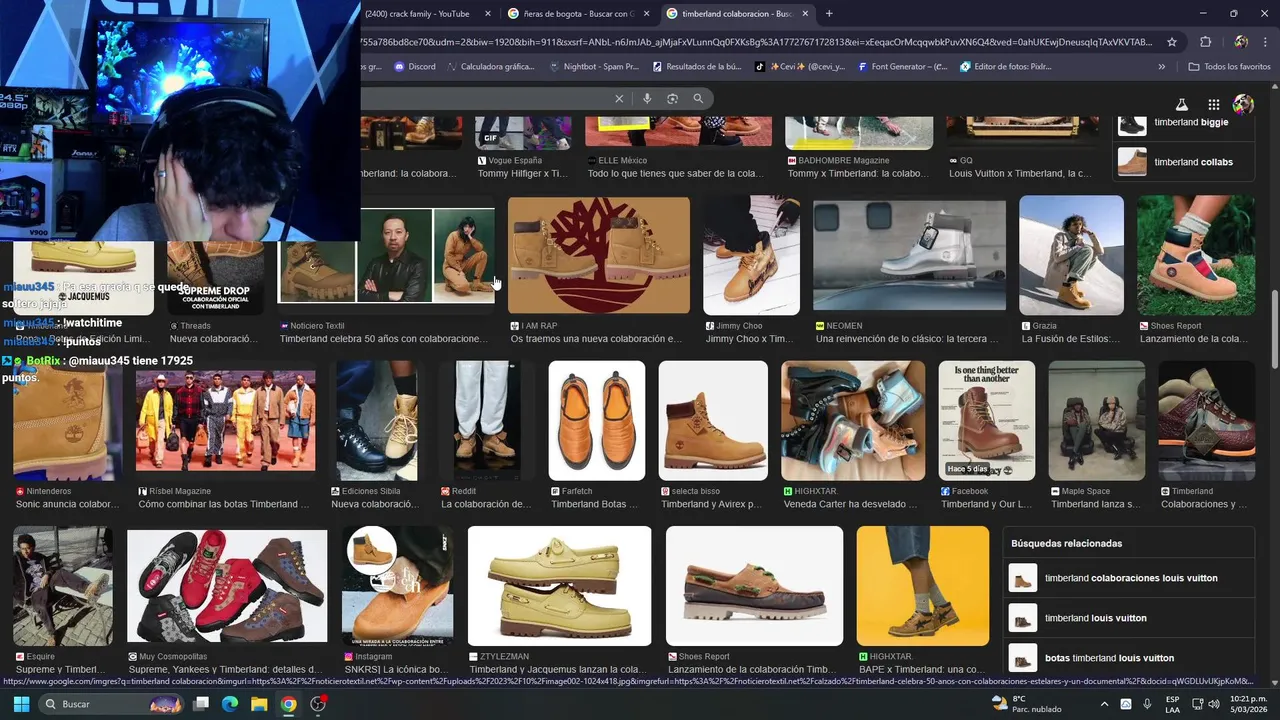Select the timberland collabs suggestion
The height and width of the screenshot is (720, 1280).
1184,162
